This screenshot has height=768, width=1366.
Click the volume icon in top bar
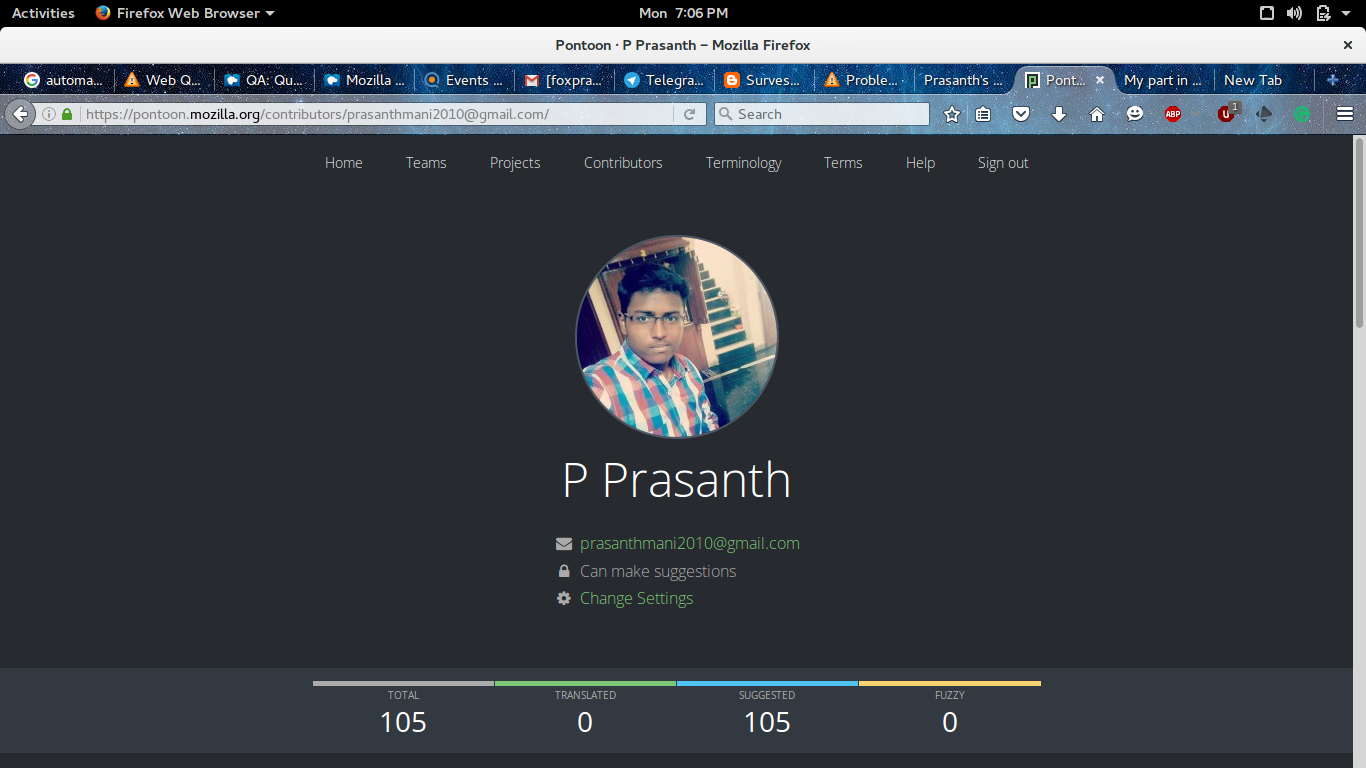click(1294, 13)
